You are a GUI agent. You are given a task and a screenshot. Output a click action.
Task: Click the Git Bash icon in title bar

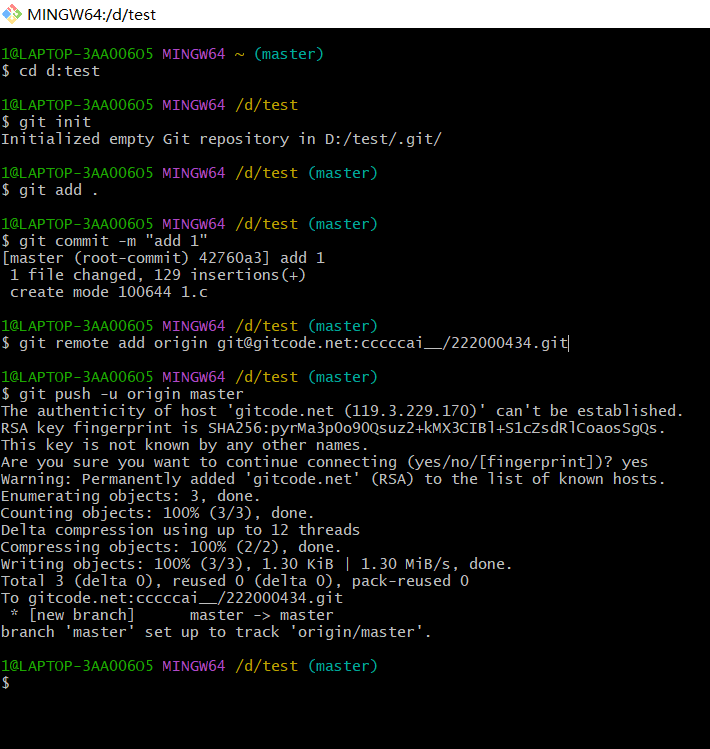point(13,14)
